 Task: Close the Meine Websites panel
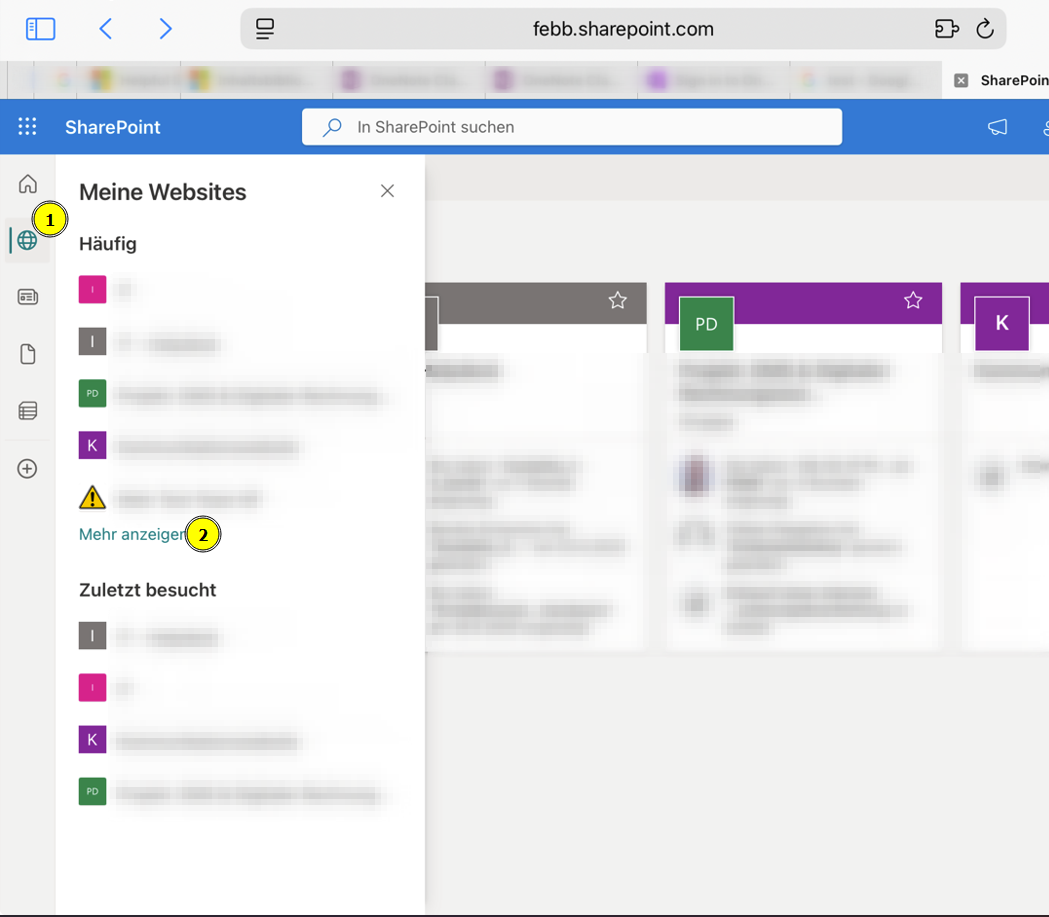387,191
